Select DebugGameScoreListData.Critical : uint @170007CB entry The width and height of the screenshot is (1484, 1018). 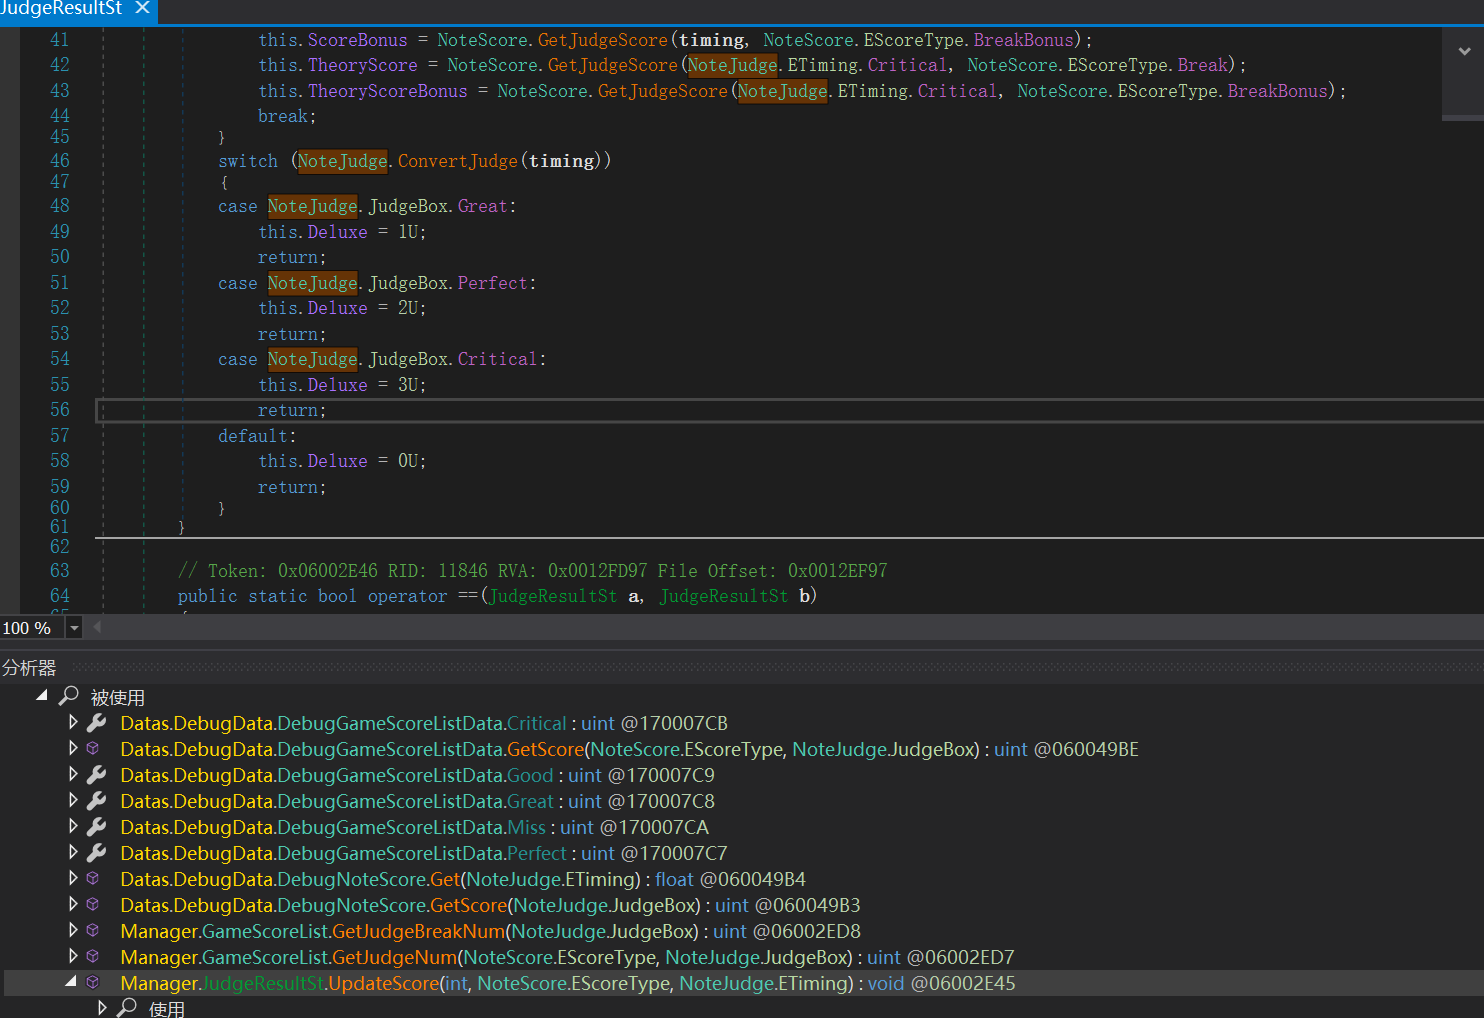point(424,723)
